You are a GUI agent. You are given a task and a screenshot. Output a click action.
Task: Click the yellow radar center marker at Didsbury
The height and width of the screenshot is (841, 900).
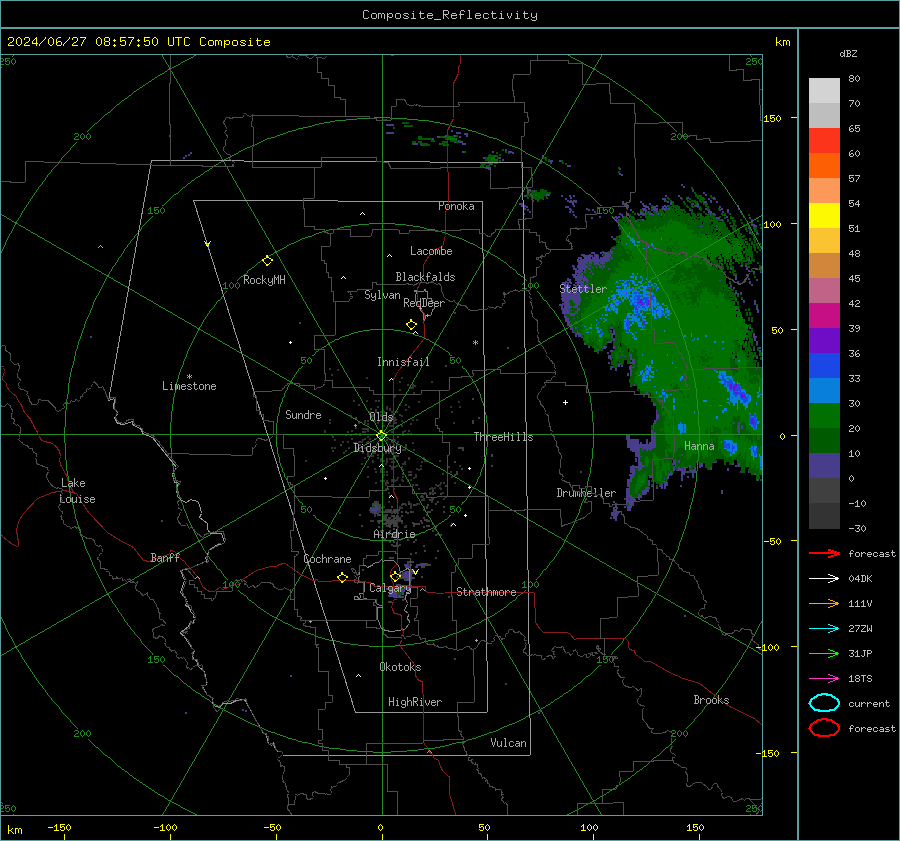[381, 436]
